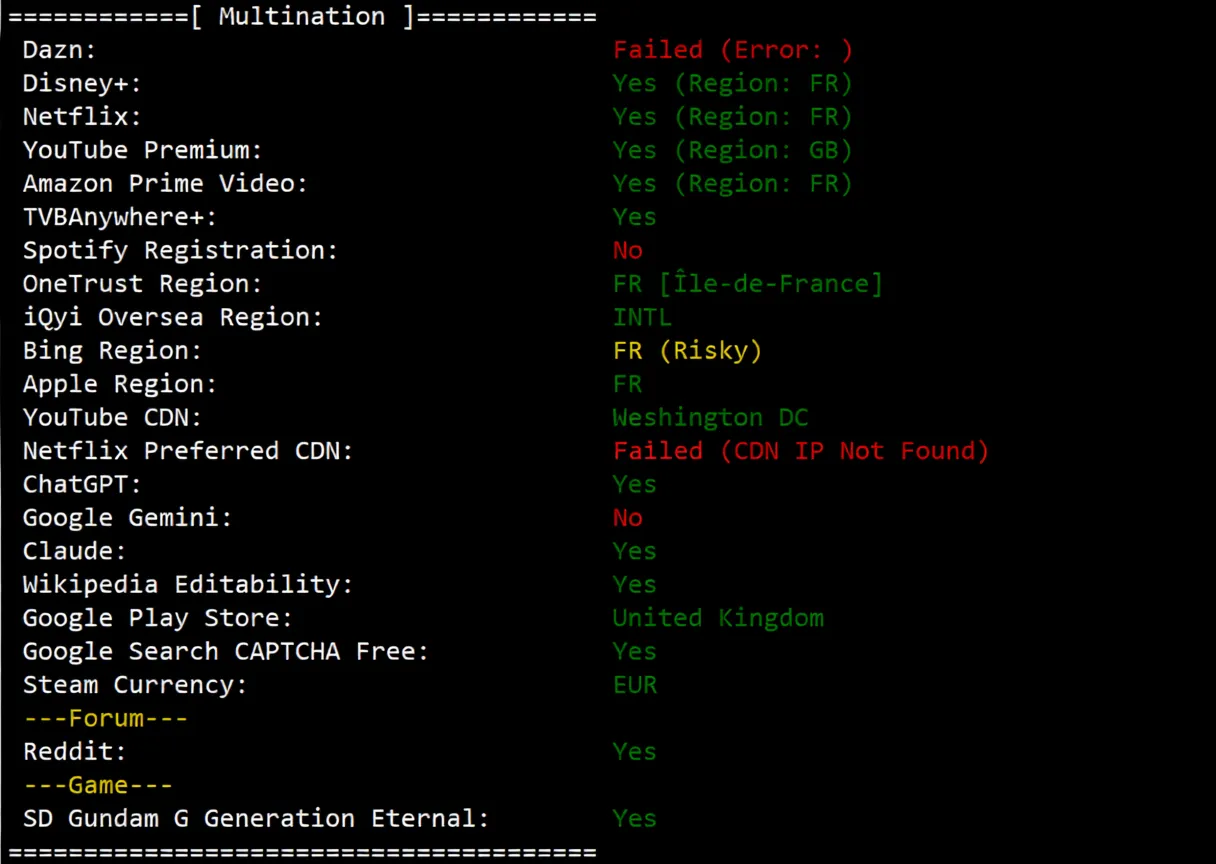Click the SD Gundam G Generation Eternal label
Screen dimensions: 1216x864
click(x=256, y=818)
